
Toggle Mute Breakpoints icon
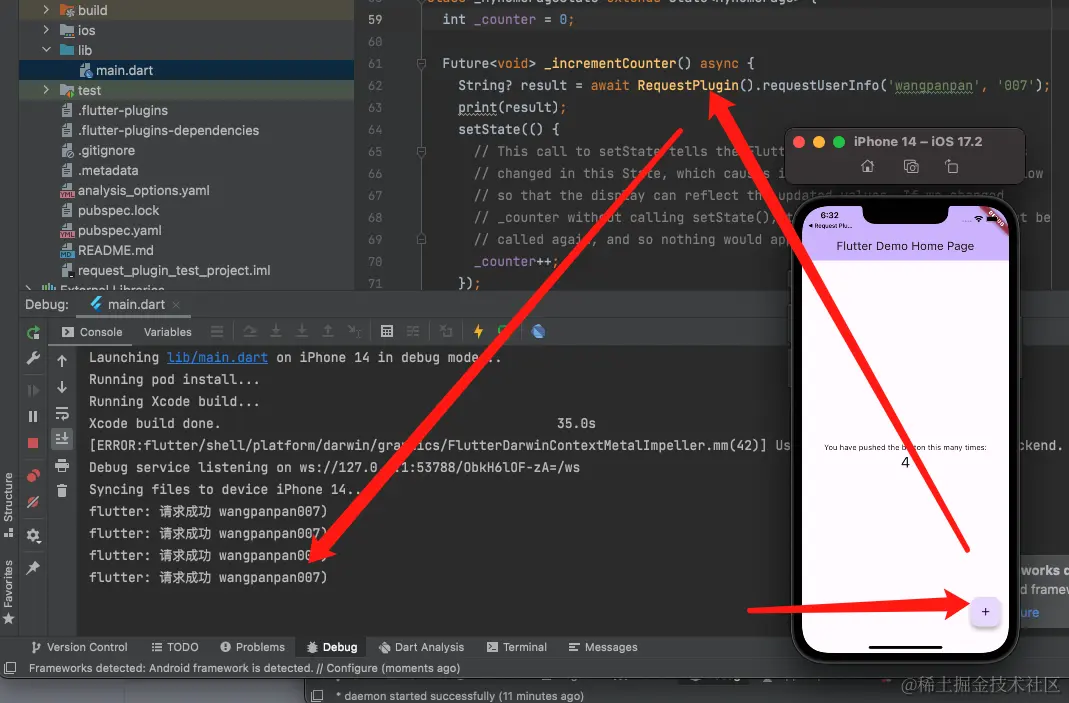(33, 502)
